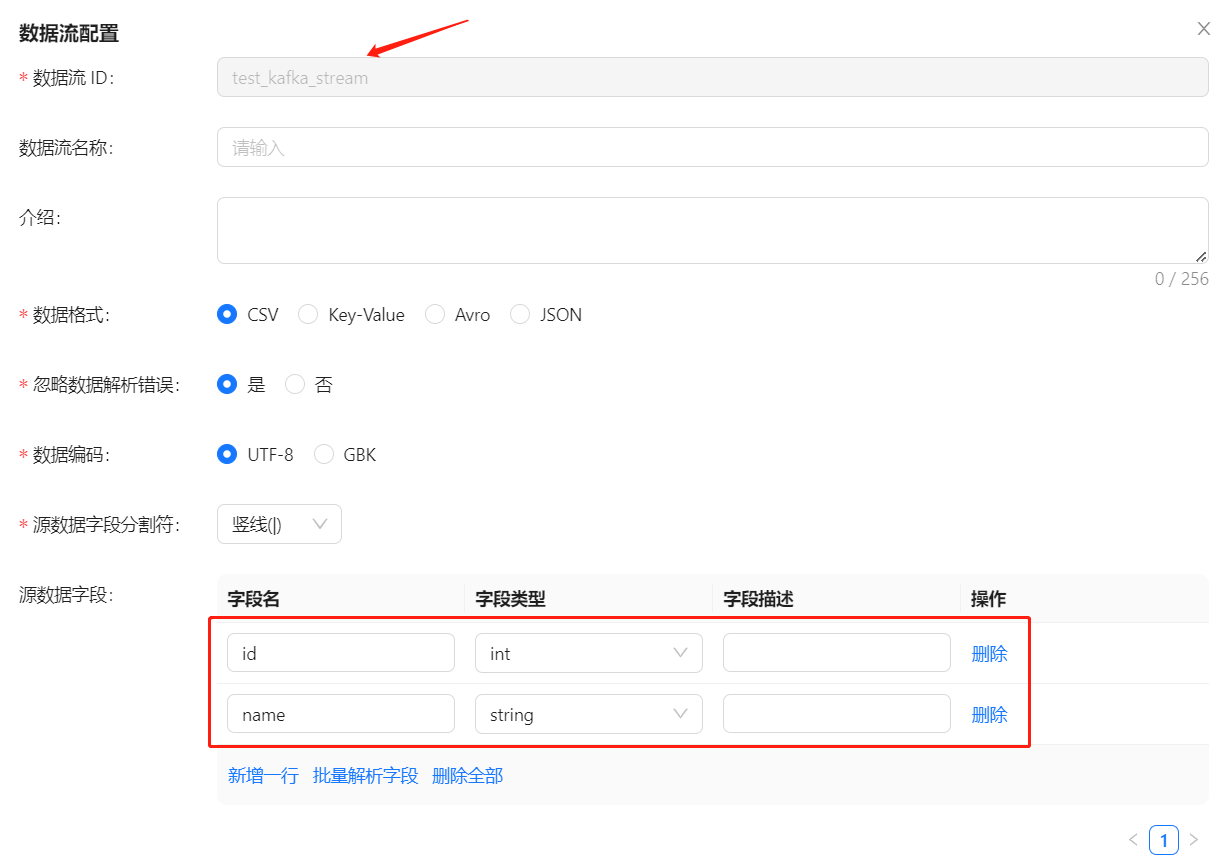Image resolution: width=1220 pixels, height=858 pixels.
Task: Delete the id field row
Action: pos(989,654)
